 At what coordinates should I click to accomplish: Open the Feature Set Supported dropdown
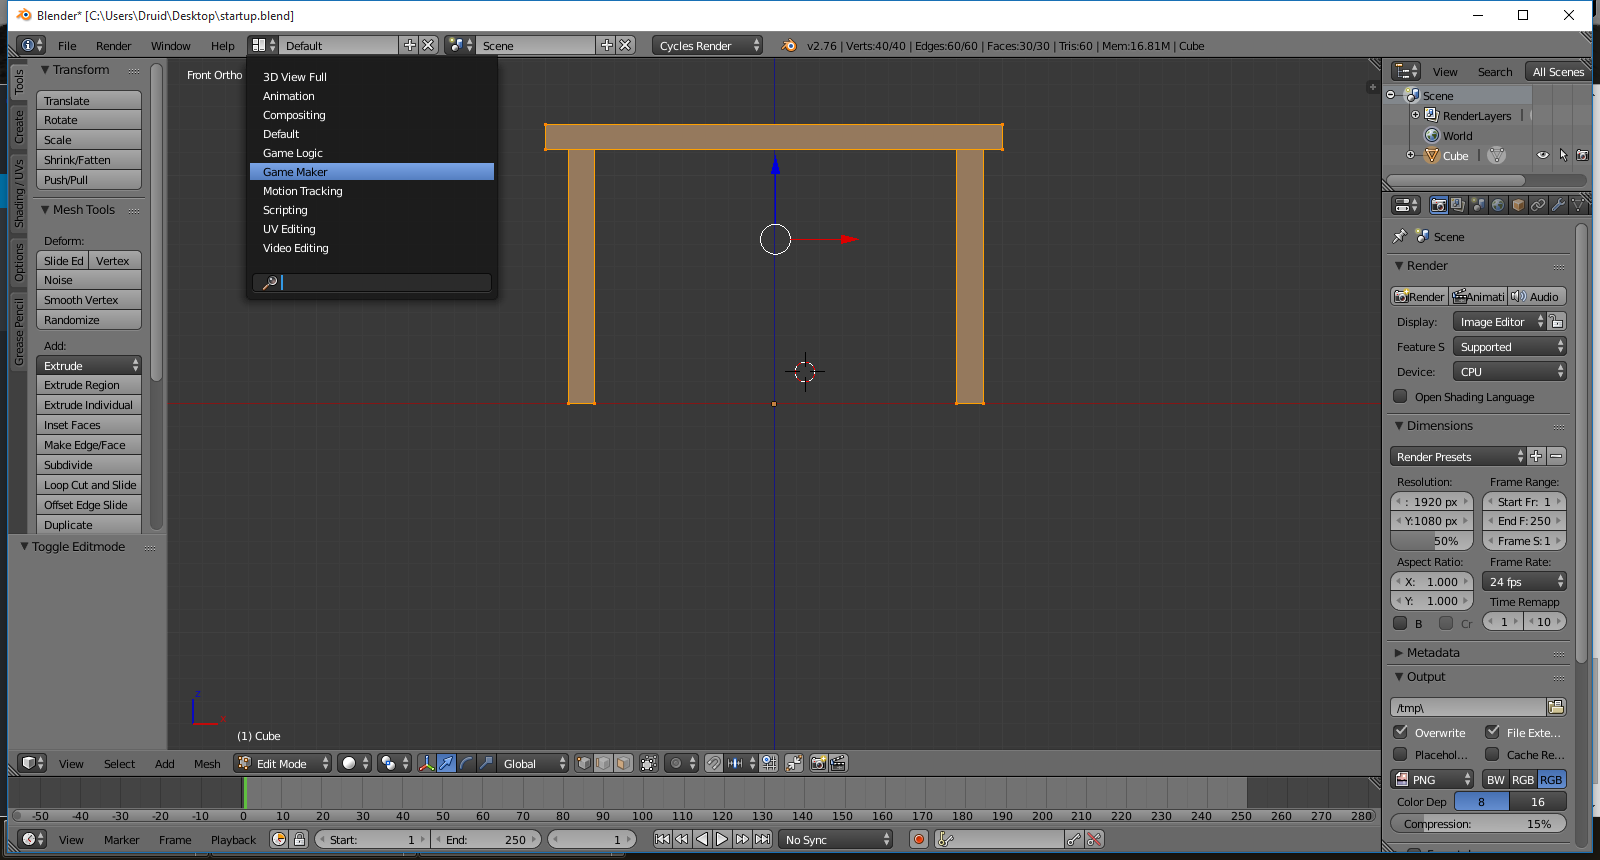(x=1509, y=346)
